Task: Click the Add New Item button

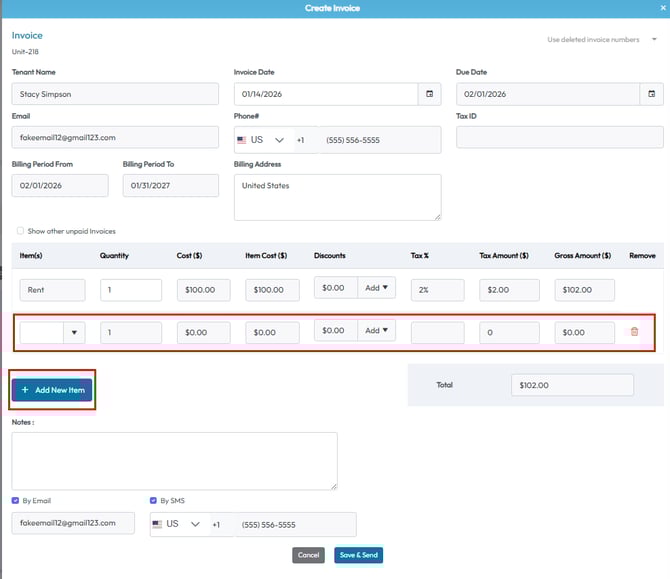Action: (x=52, y=390)
